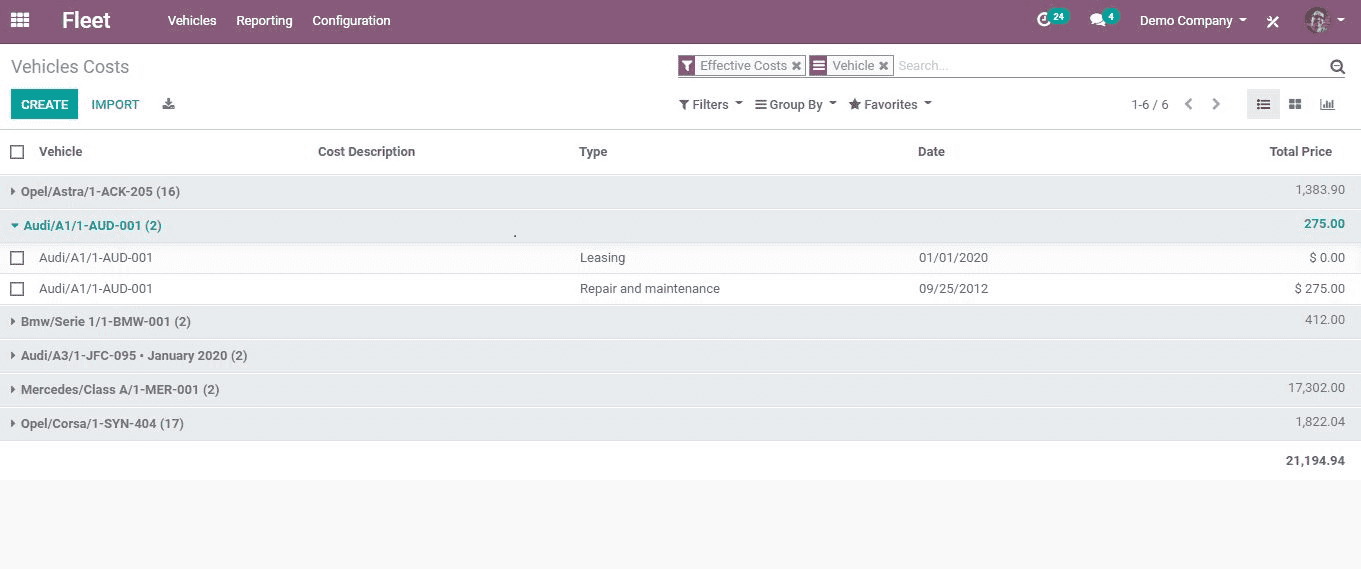Sort by Date column header
This screenshot has height=569, width=1361.
point(931,152)
